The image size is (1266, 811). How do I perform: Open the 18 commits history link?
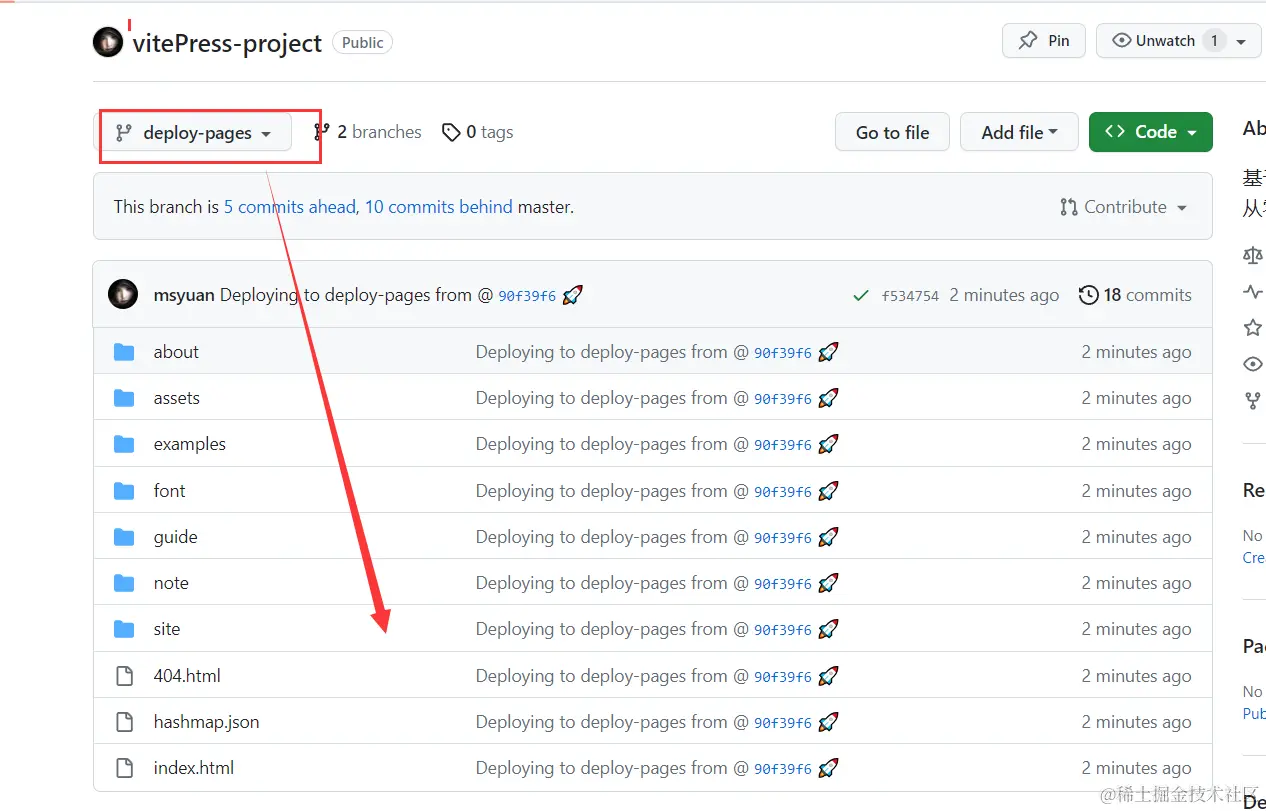click(1135, 295)
